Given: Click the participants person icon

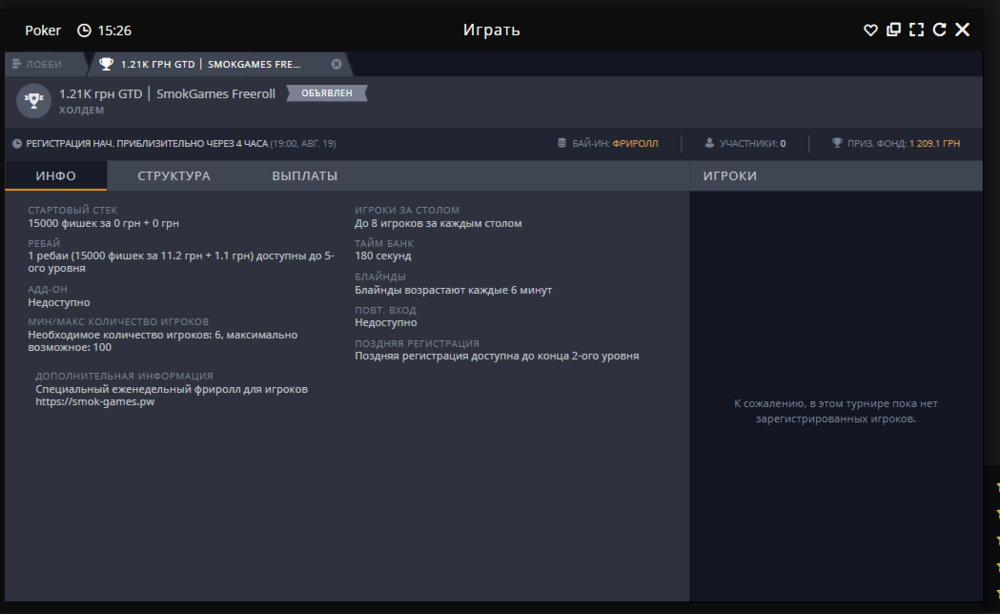Looking at the screenshot, I should pyautogui.click(x=709, y=143).
